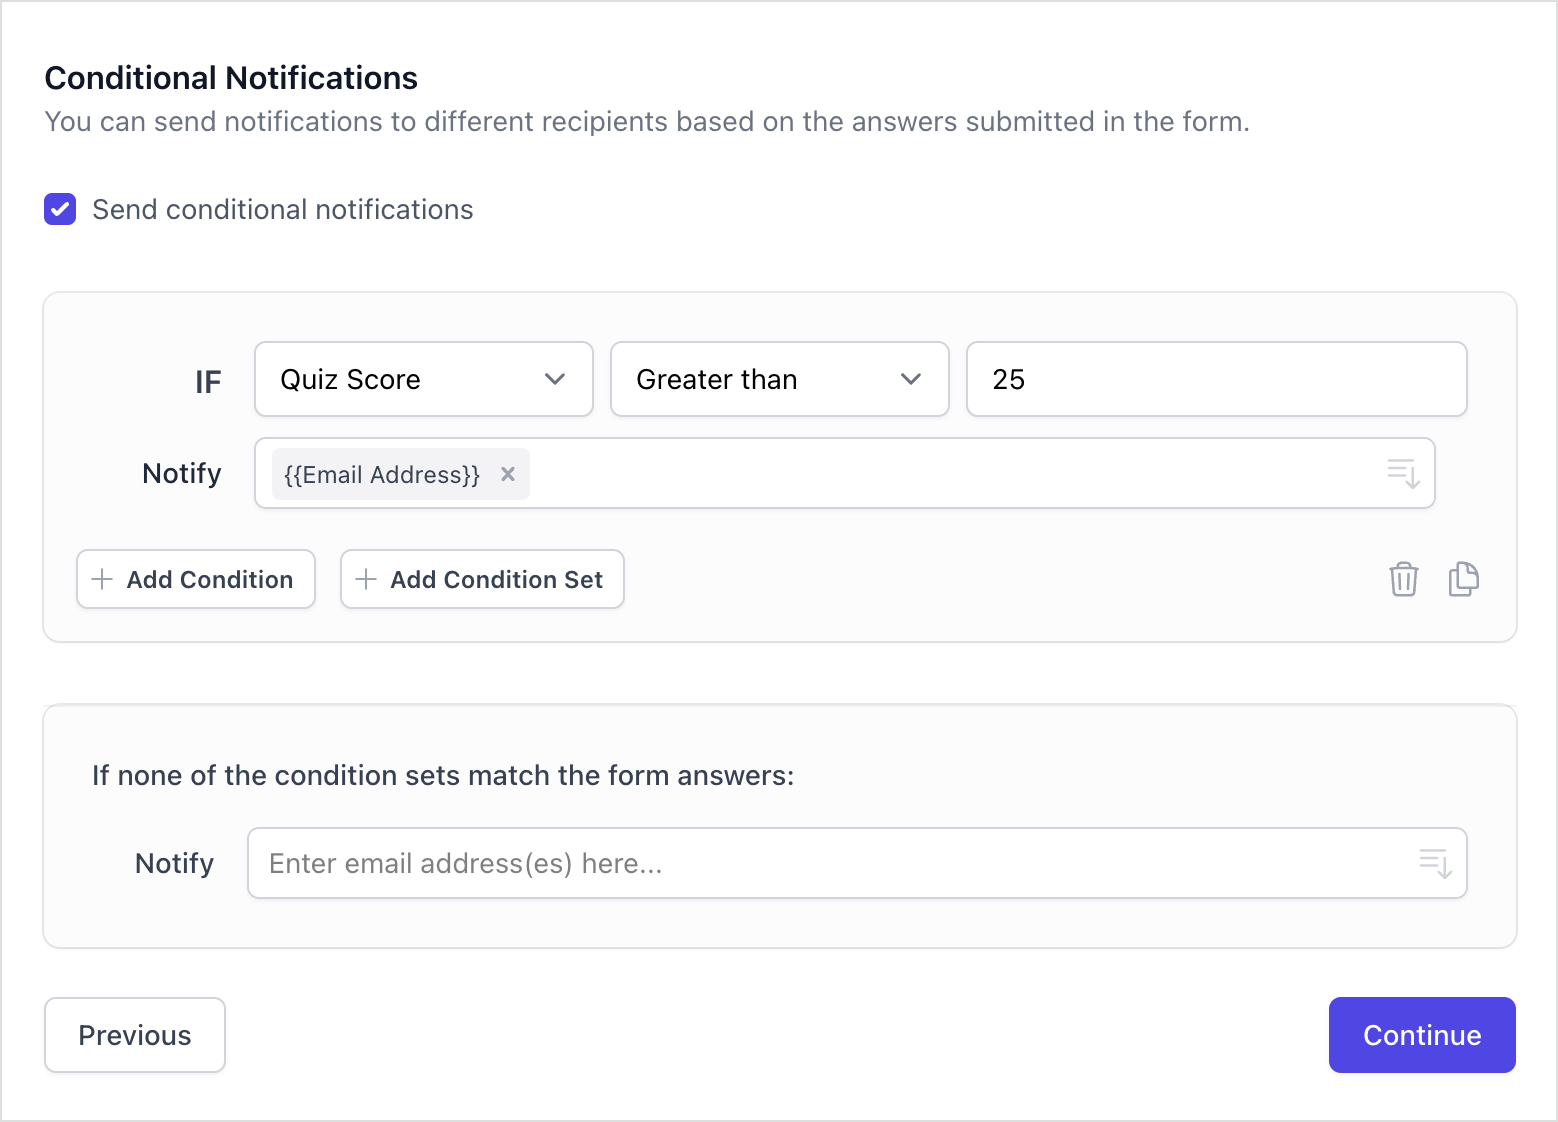Viewport: 1558px width, 1122px height.
Task: Remove the {{Email Address}} tag
Action: tap(508, 474)
